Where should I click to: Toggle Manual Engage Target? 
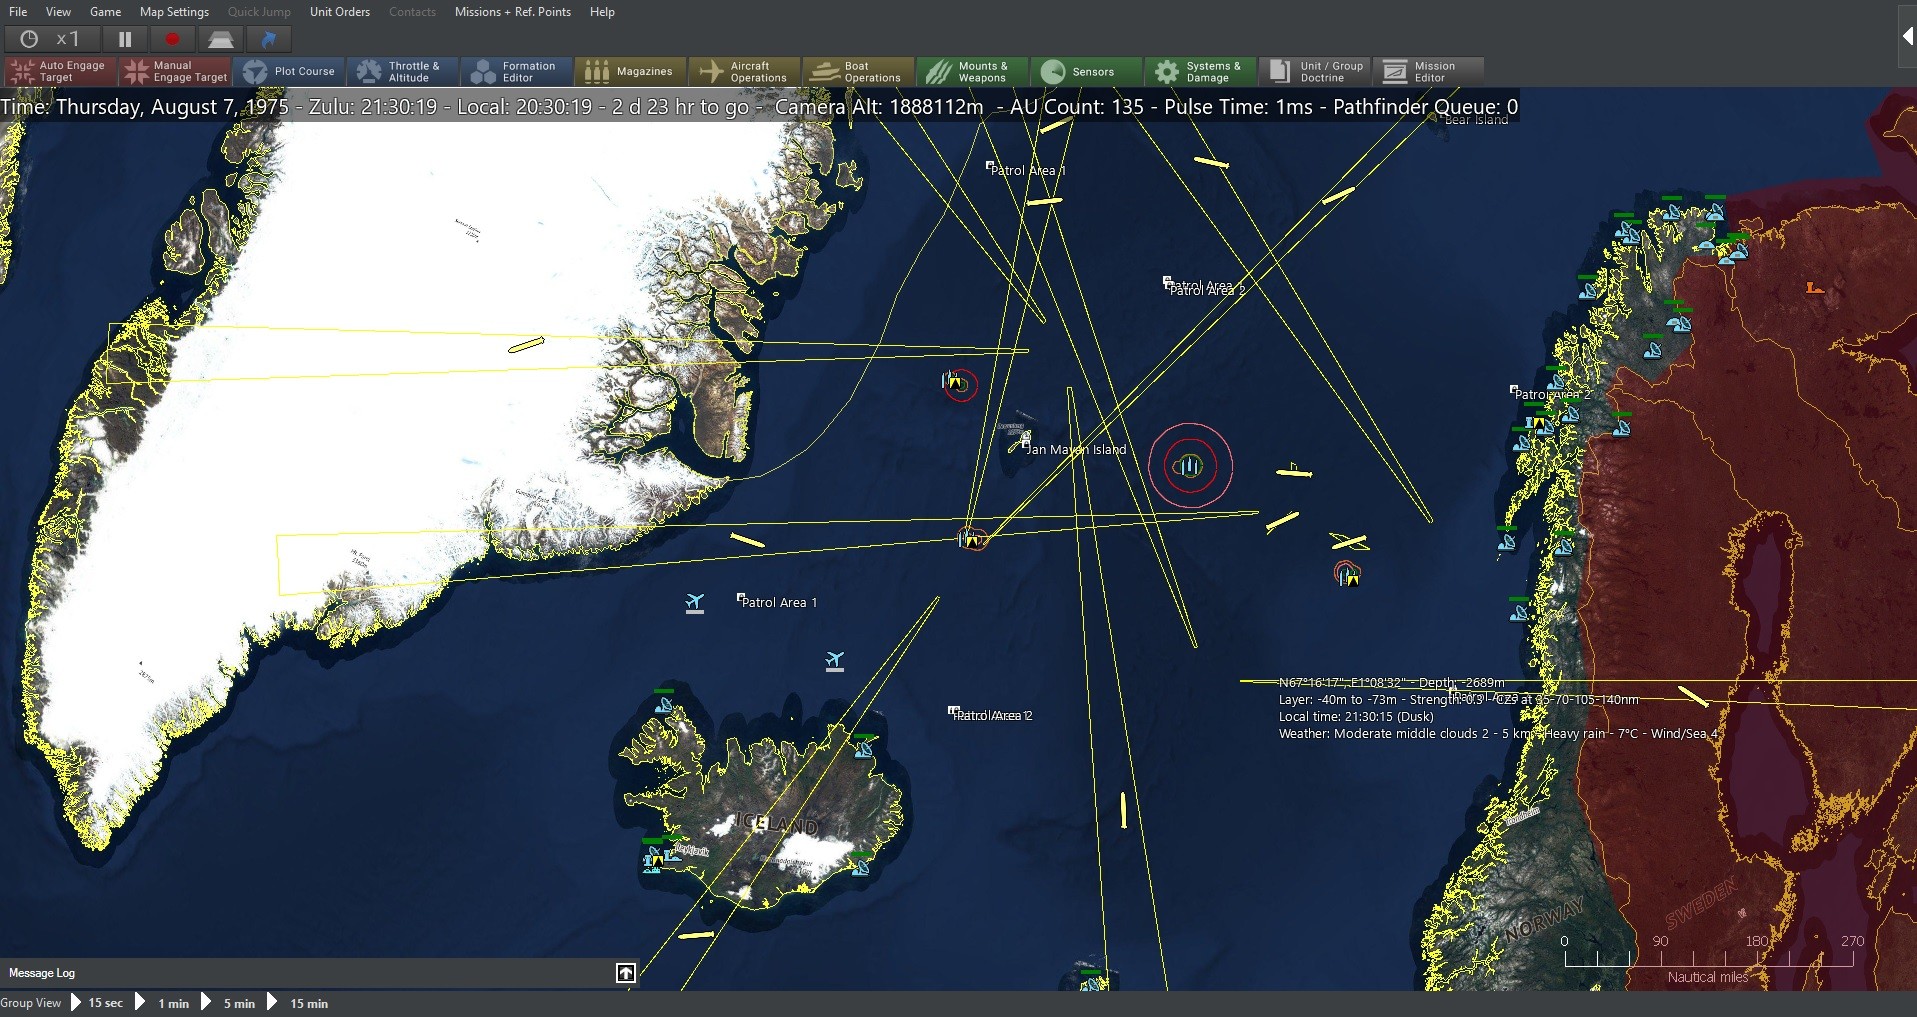tap(175, 71)
